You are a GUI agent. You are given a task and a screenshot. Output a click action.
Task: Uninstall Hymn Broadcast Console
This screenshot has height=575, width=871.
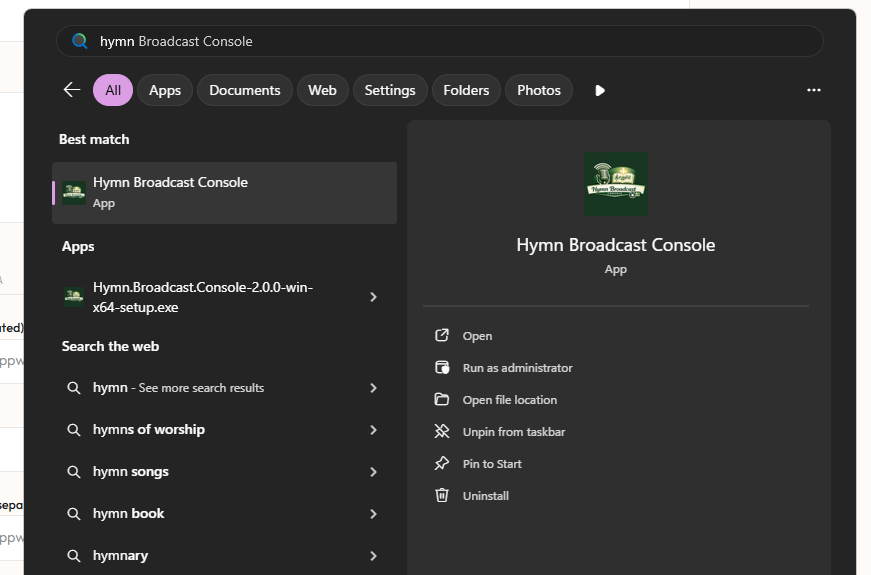point(485,496)
